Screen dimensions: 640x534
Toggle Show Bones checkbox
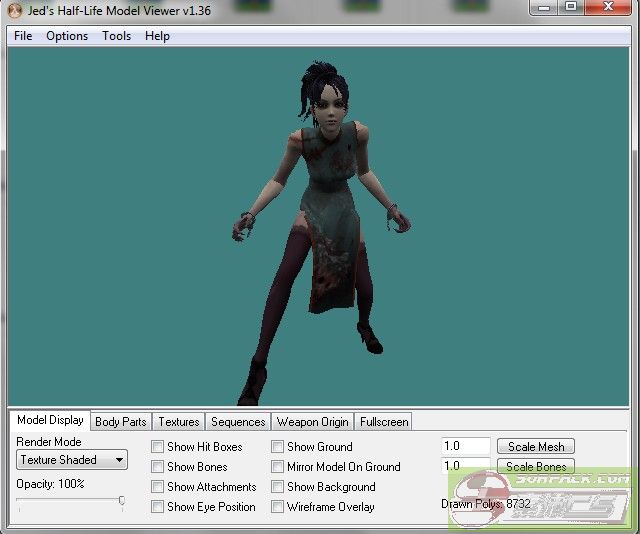coord(158,467)
